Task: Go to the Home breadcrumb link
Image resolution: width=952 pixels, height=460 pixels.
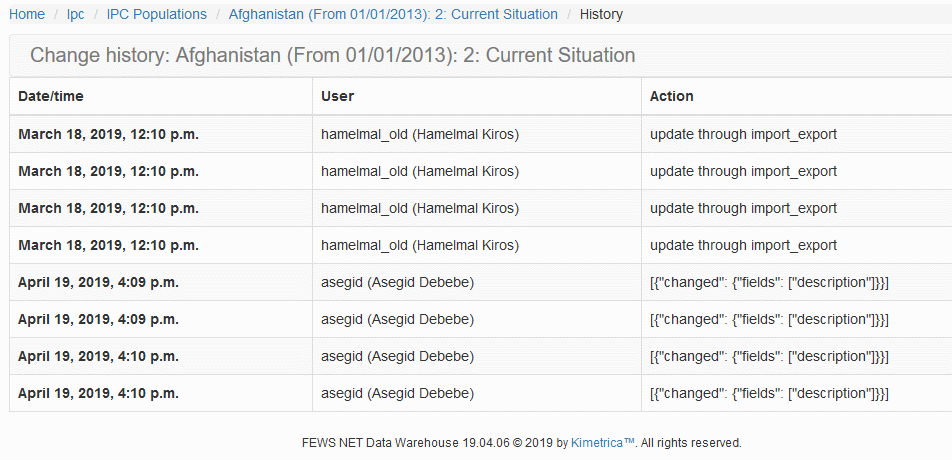Action: [27, 14]
